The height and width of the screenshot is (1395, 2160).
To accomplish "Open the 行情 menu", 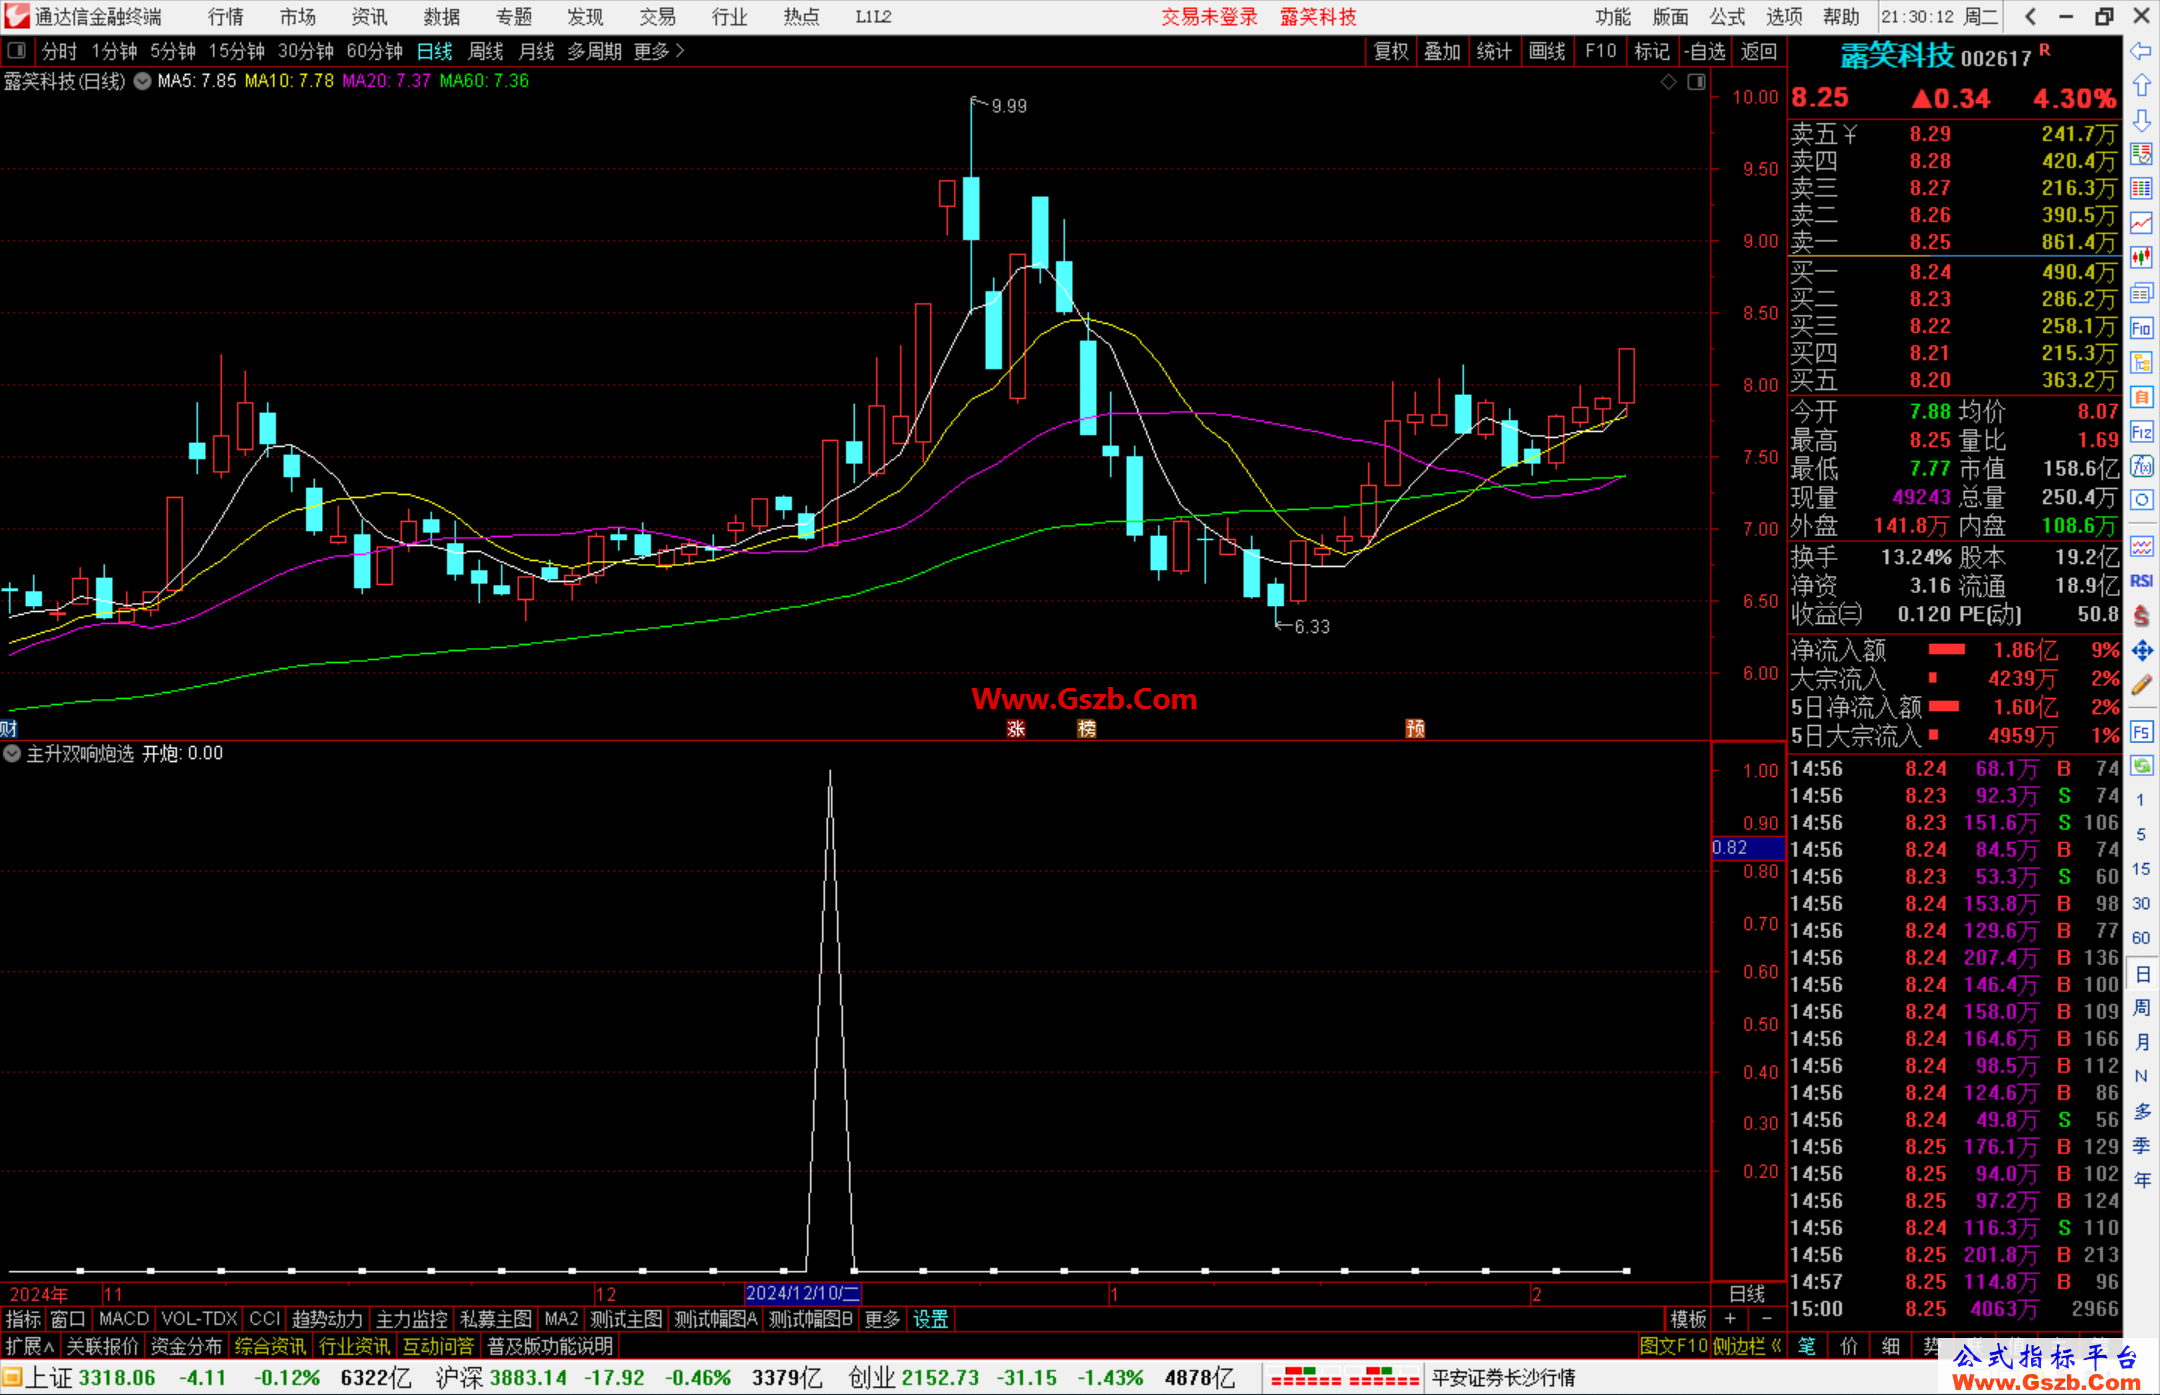I will coord(226,17).
